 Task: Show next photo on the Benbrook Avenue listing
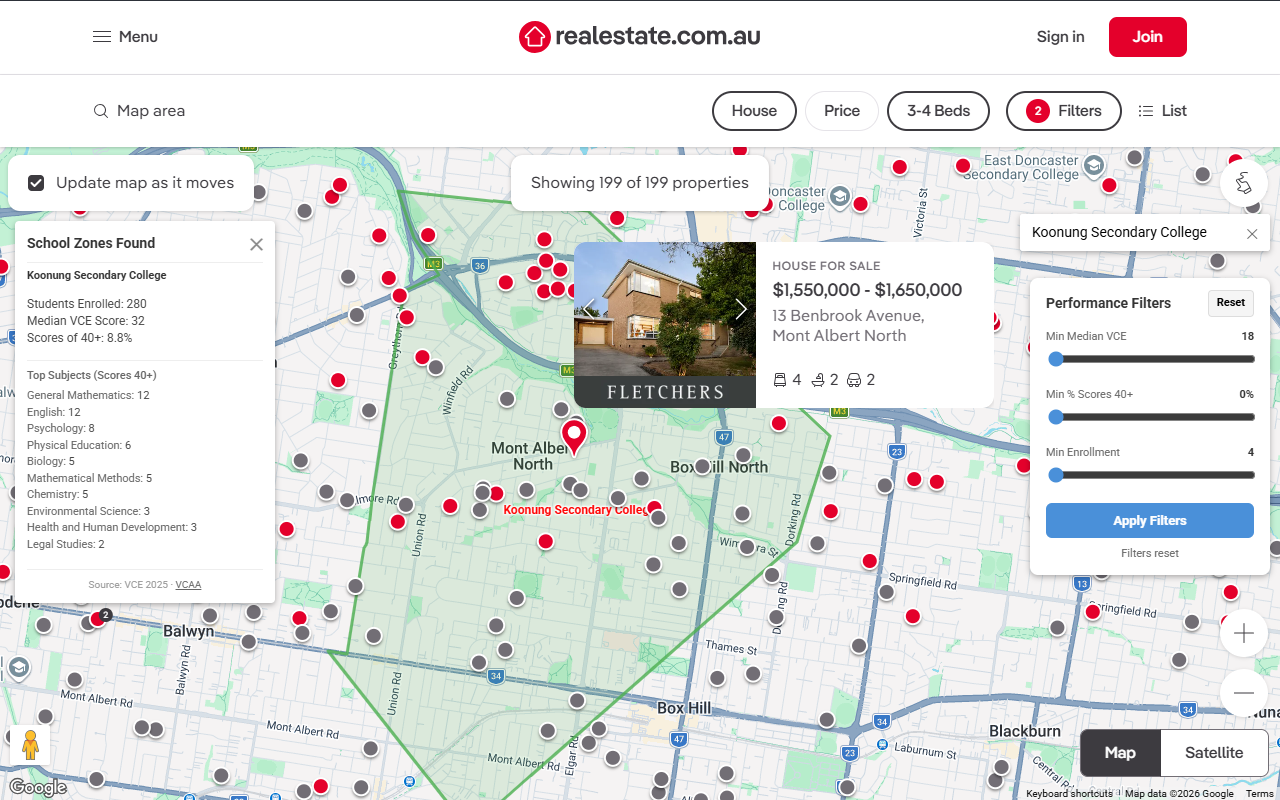[741, 309]
